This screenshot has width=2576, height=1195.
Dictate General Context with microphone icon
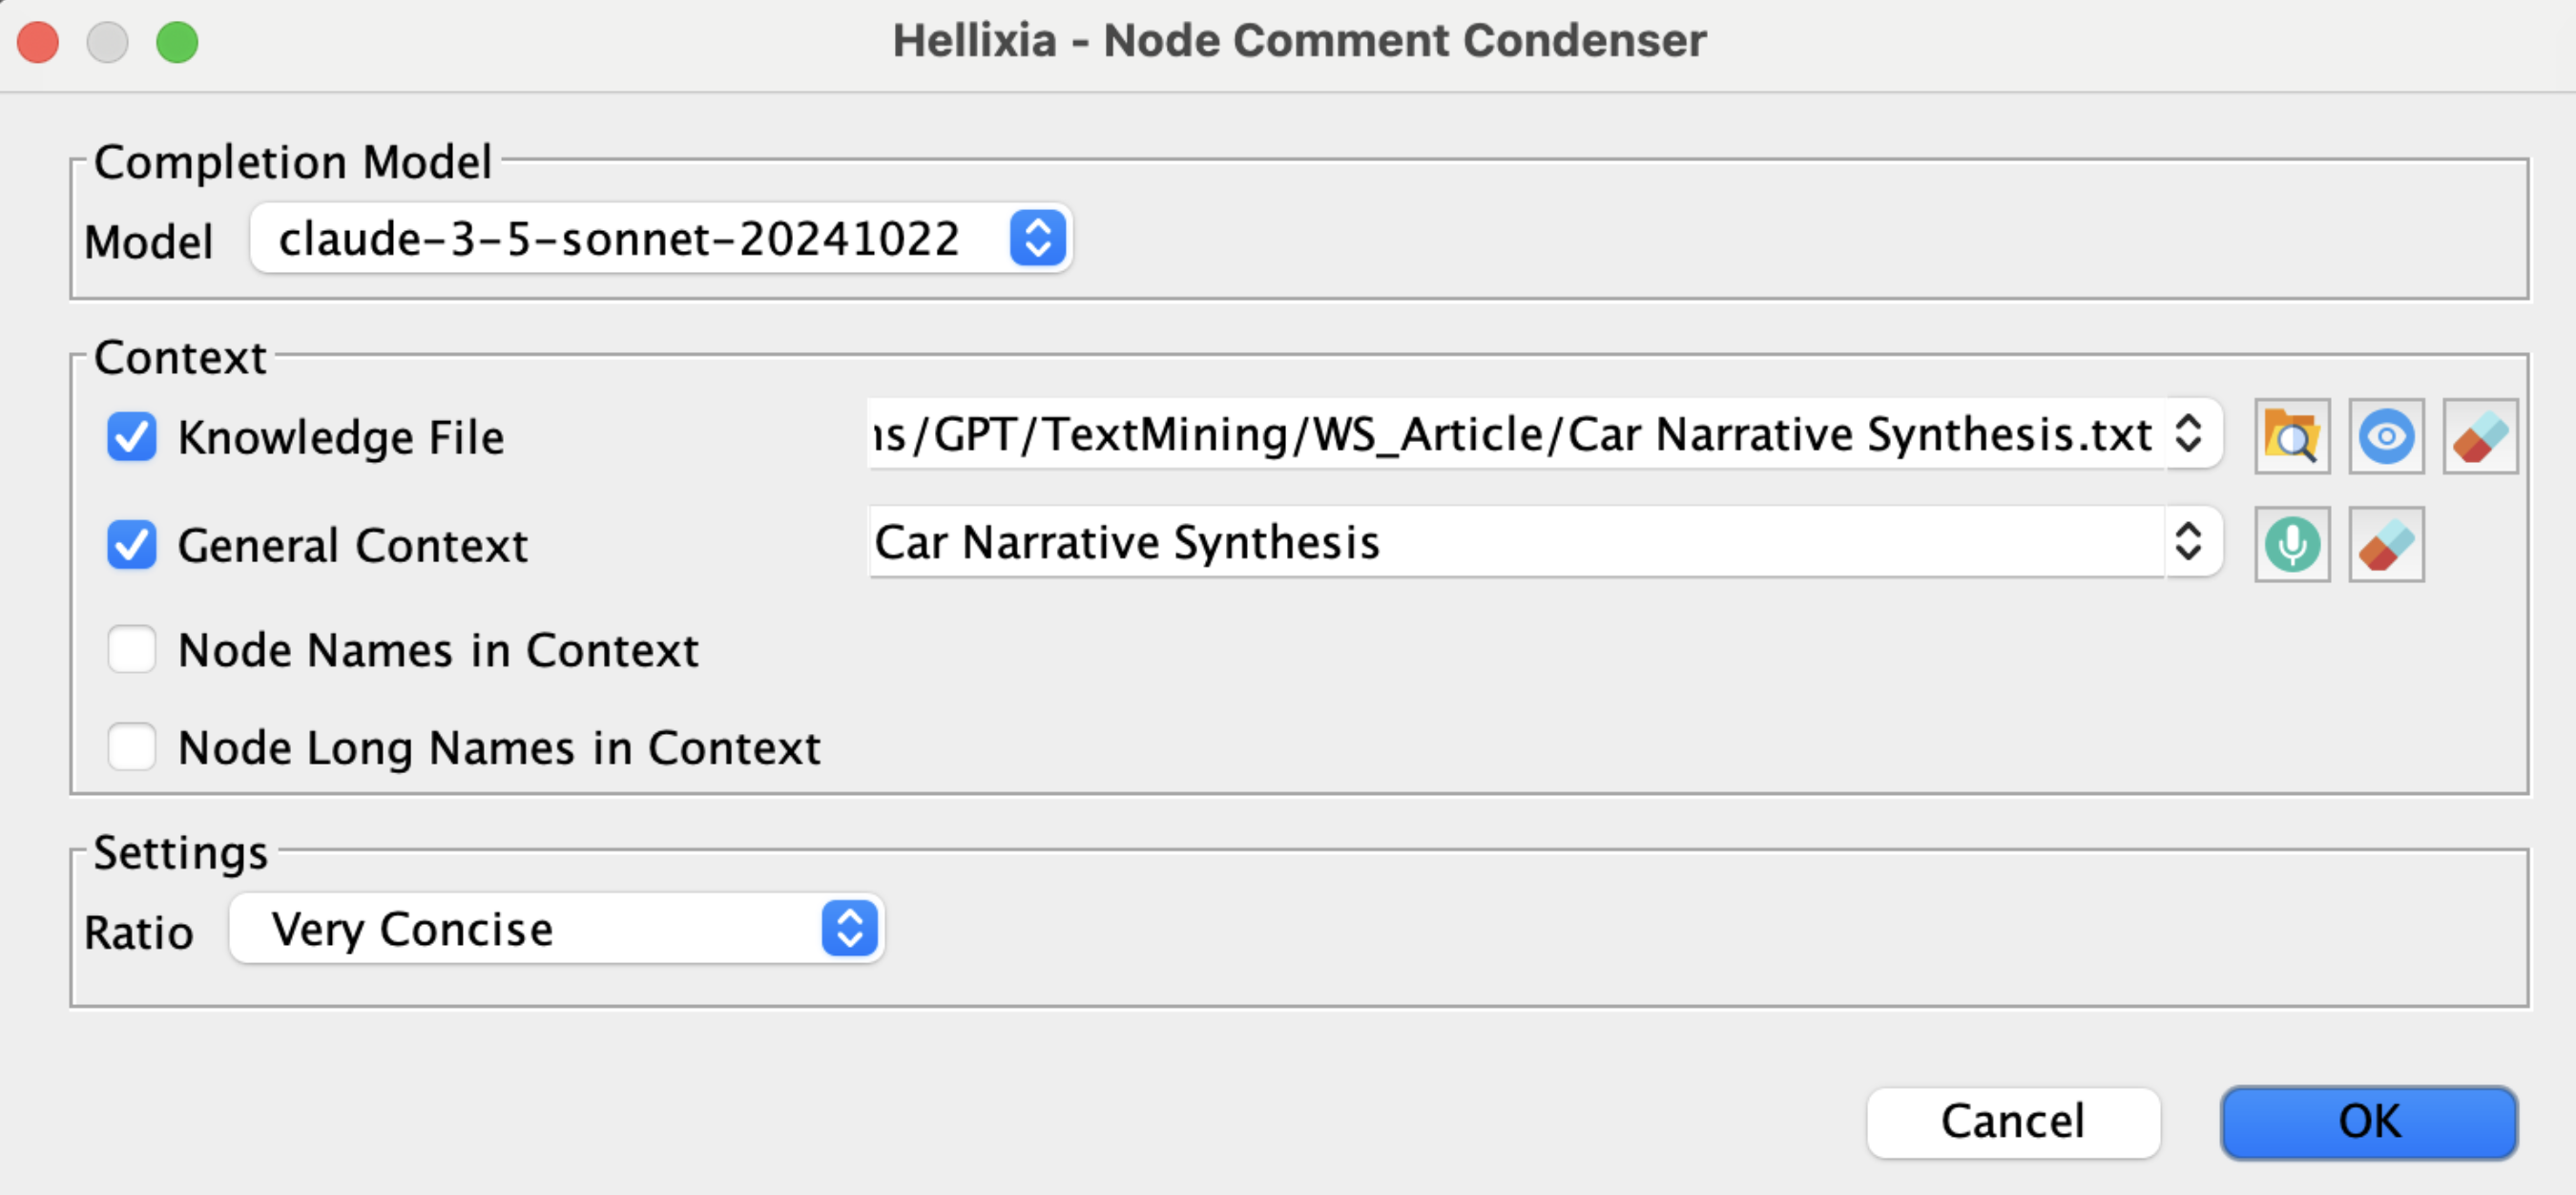click(x=2291, y=545)
